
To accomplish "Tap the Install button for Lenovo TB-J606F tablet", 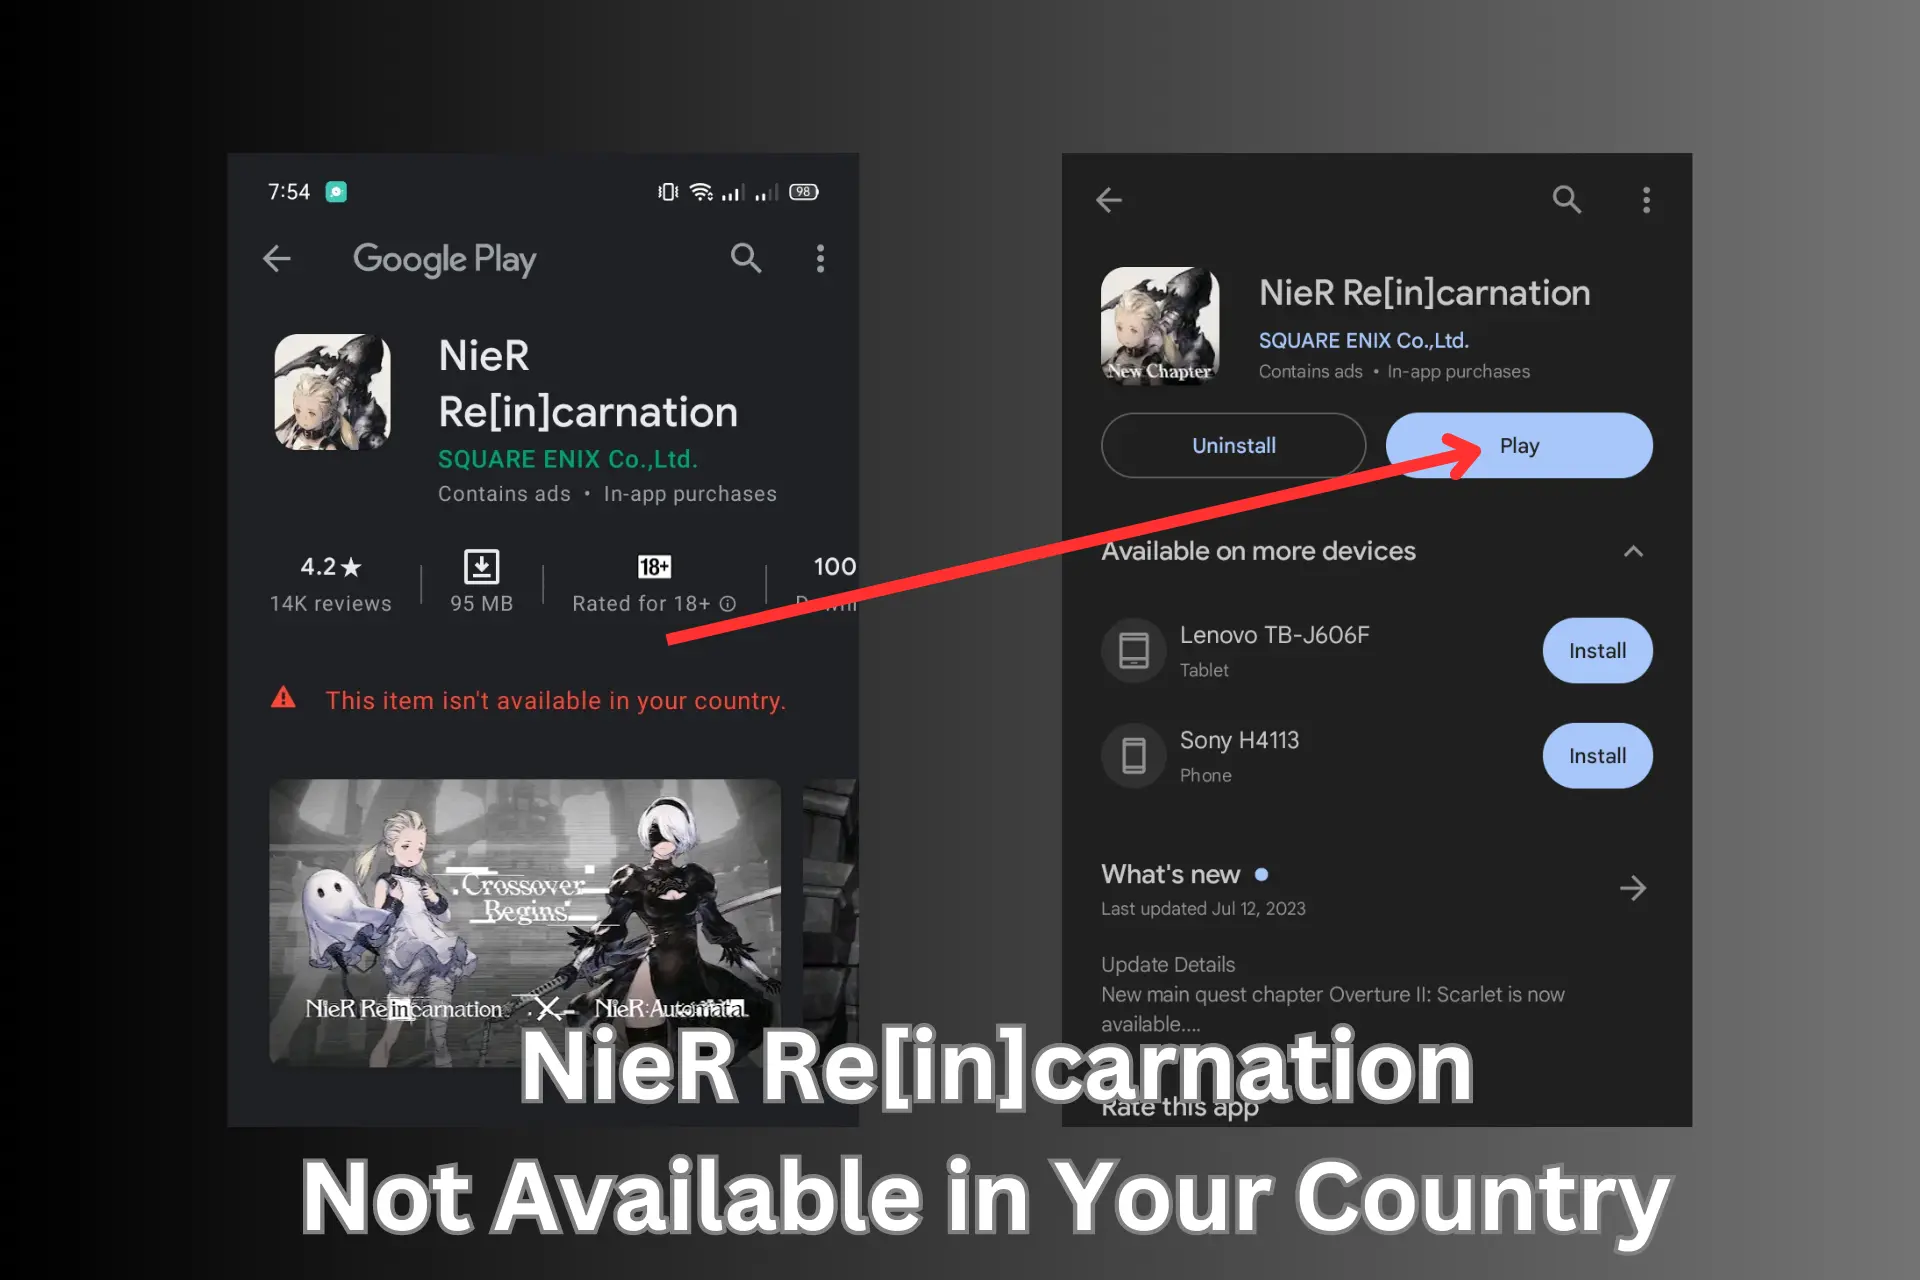I will coord(1597,650).
